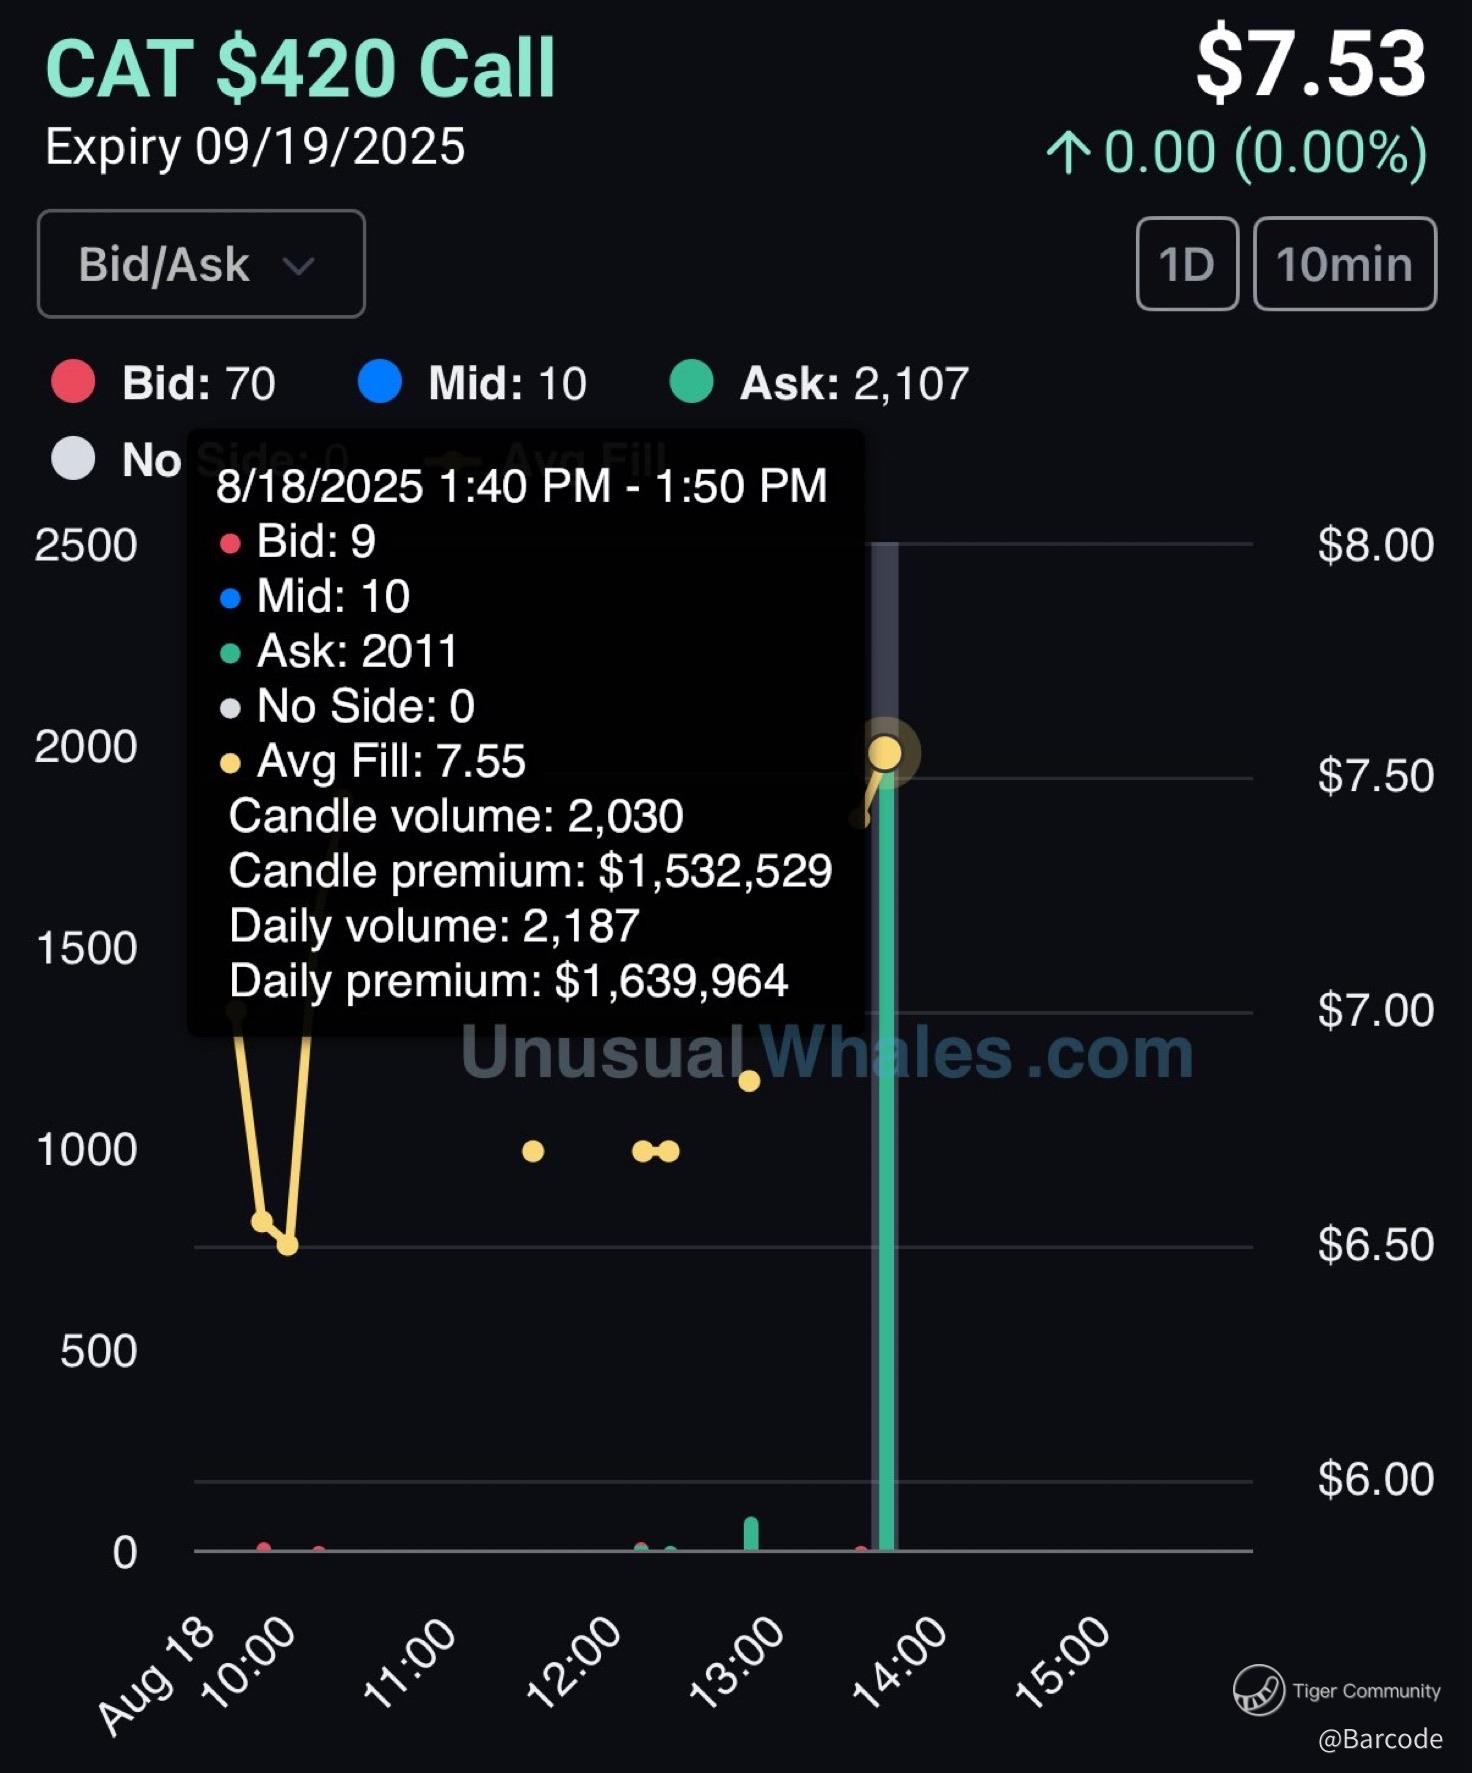
Task: Click the single yellow dot before 12:00
Action: (533, 1151)
